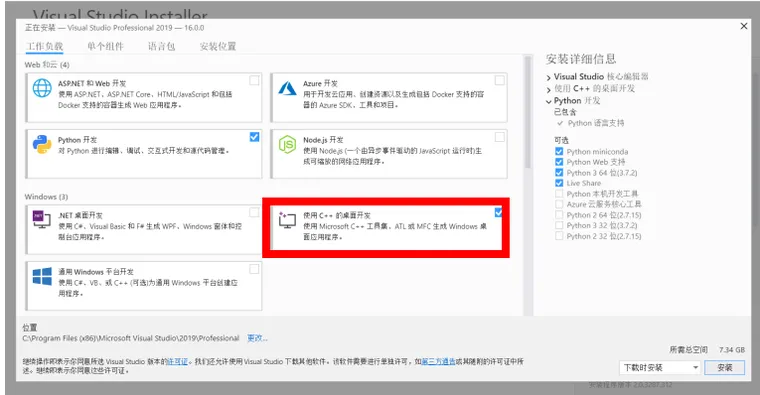
Task: Select the Node.js 开发 workload card title
Action: click(x=323, y=140)
